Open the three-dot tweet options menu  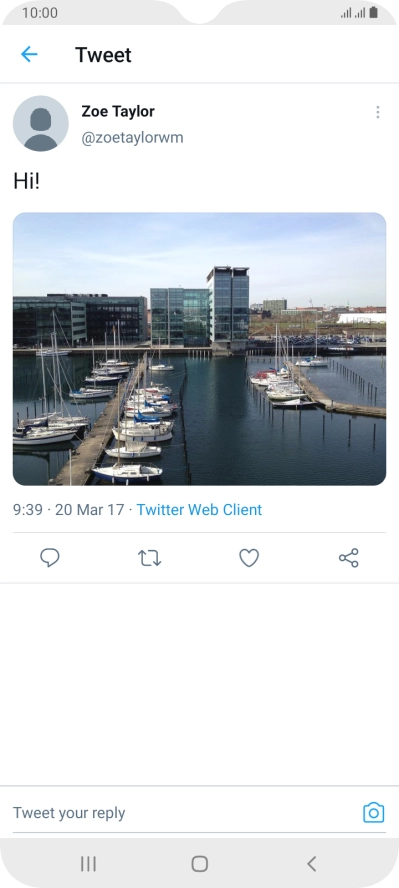coord(377,112)
